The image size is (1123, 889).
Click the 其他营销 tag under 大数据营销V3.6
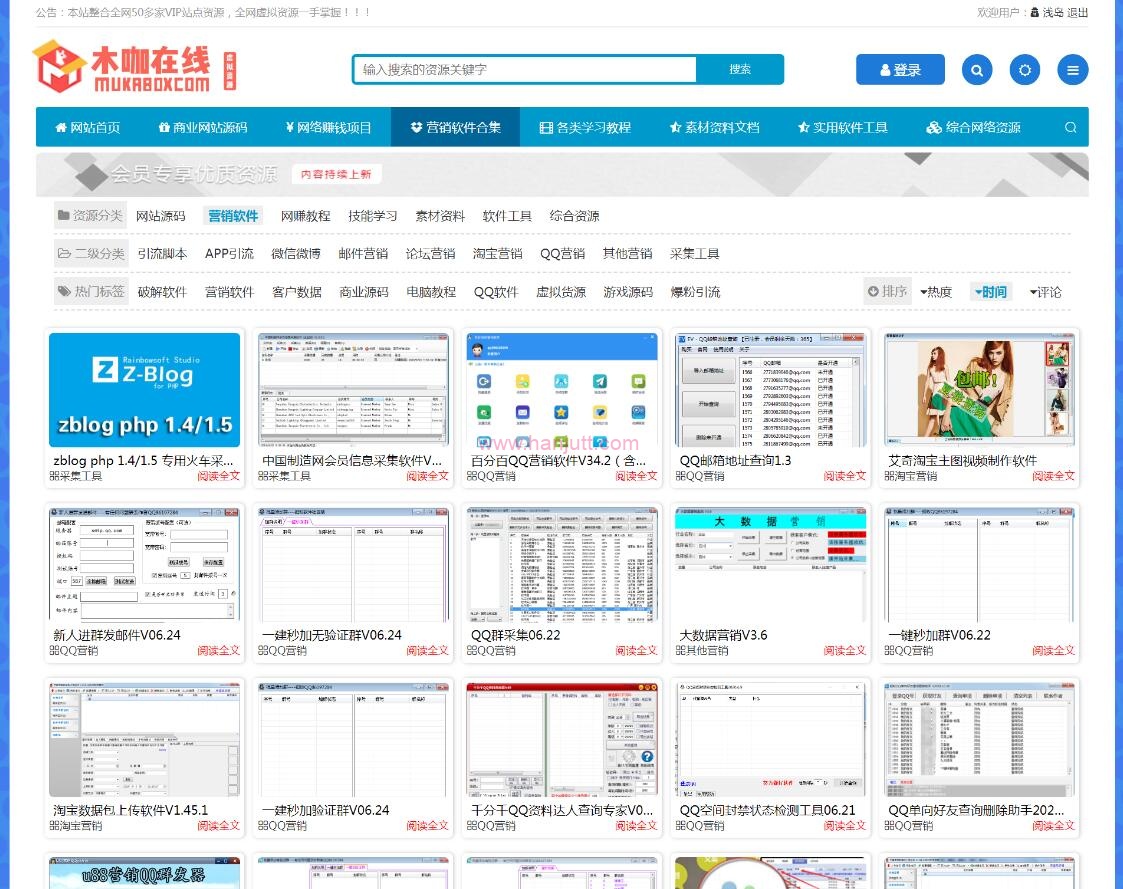[x=702, y=651]
